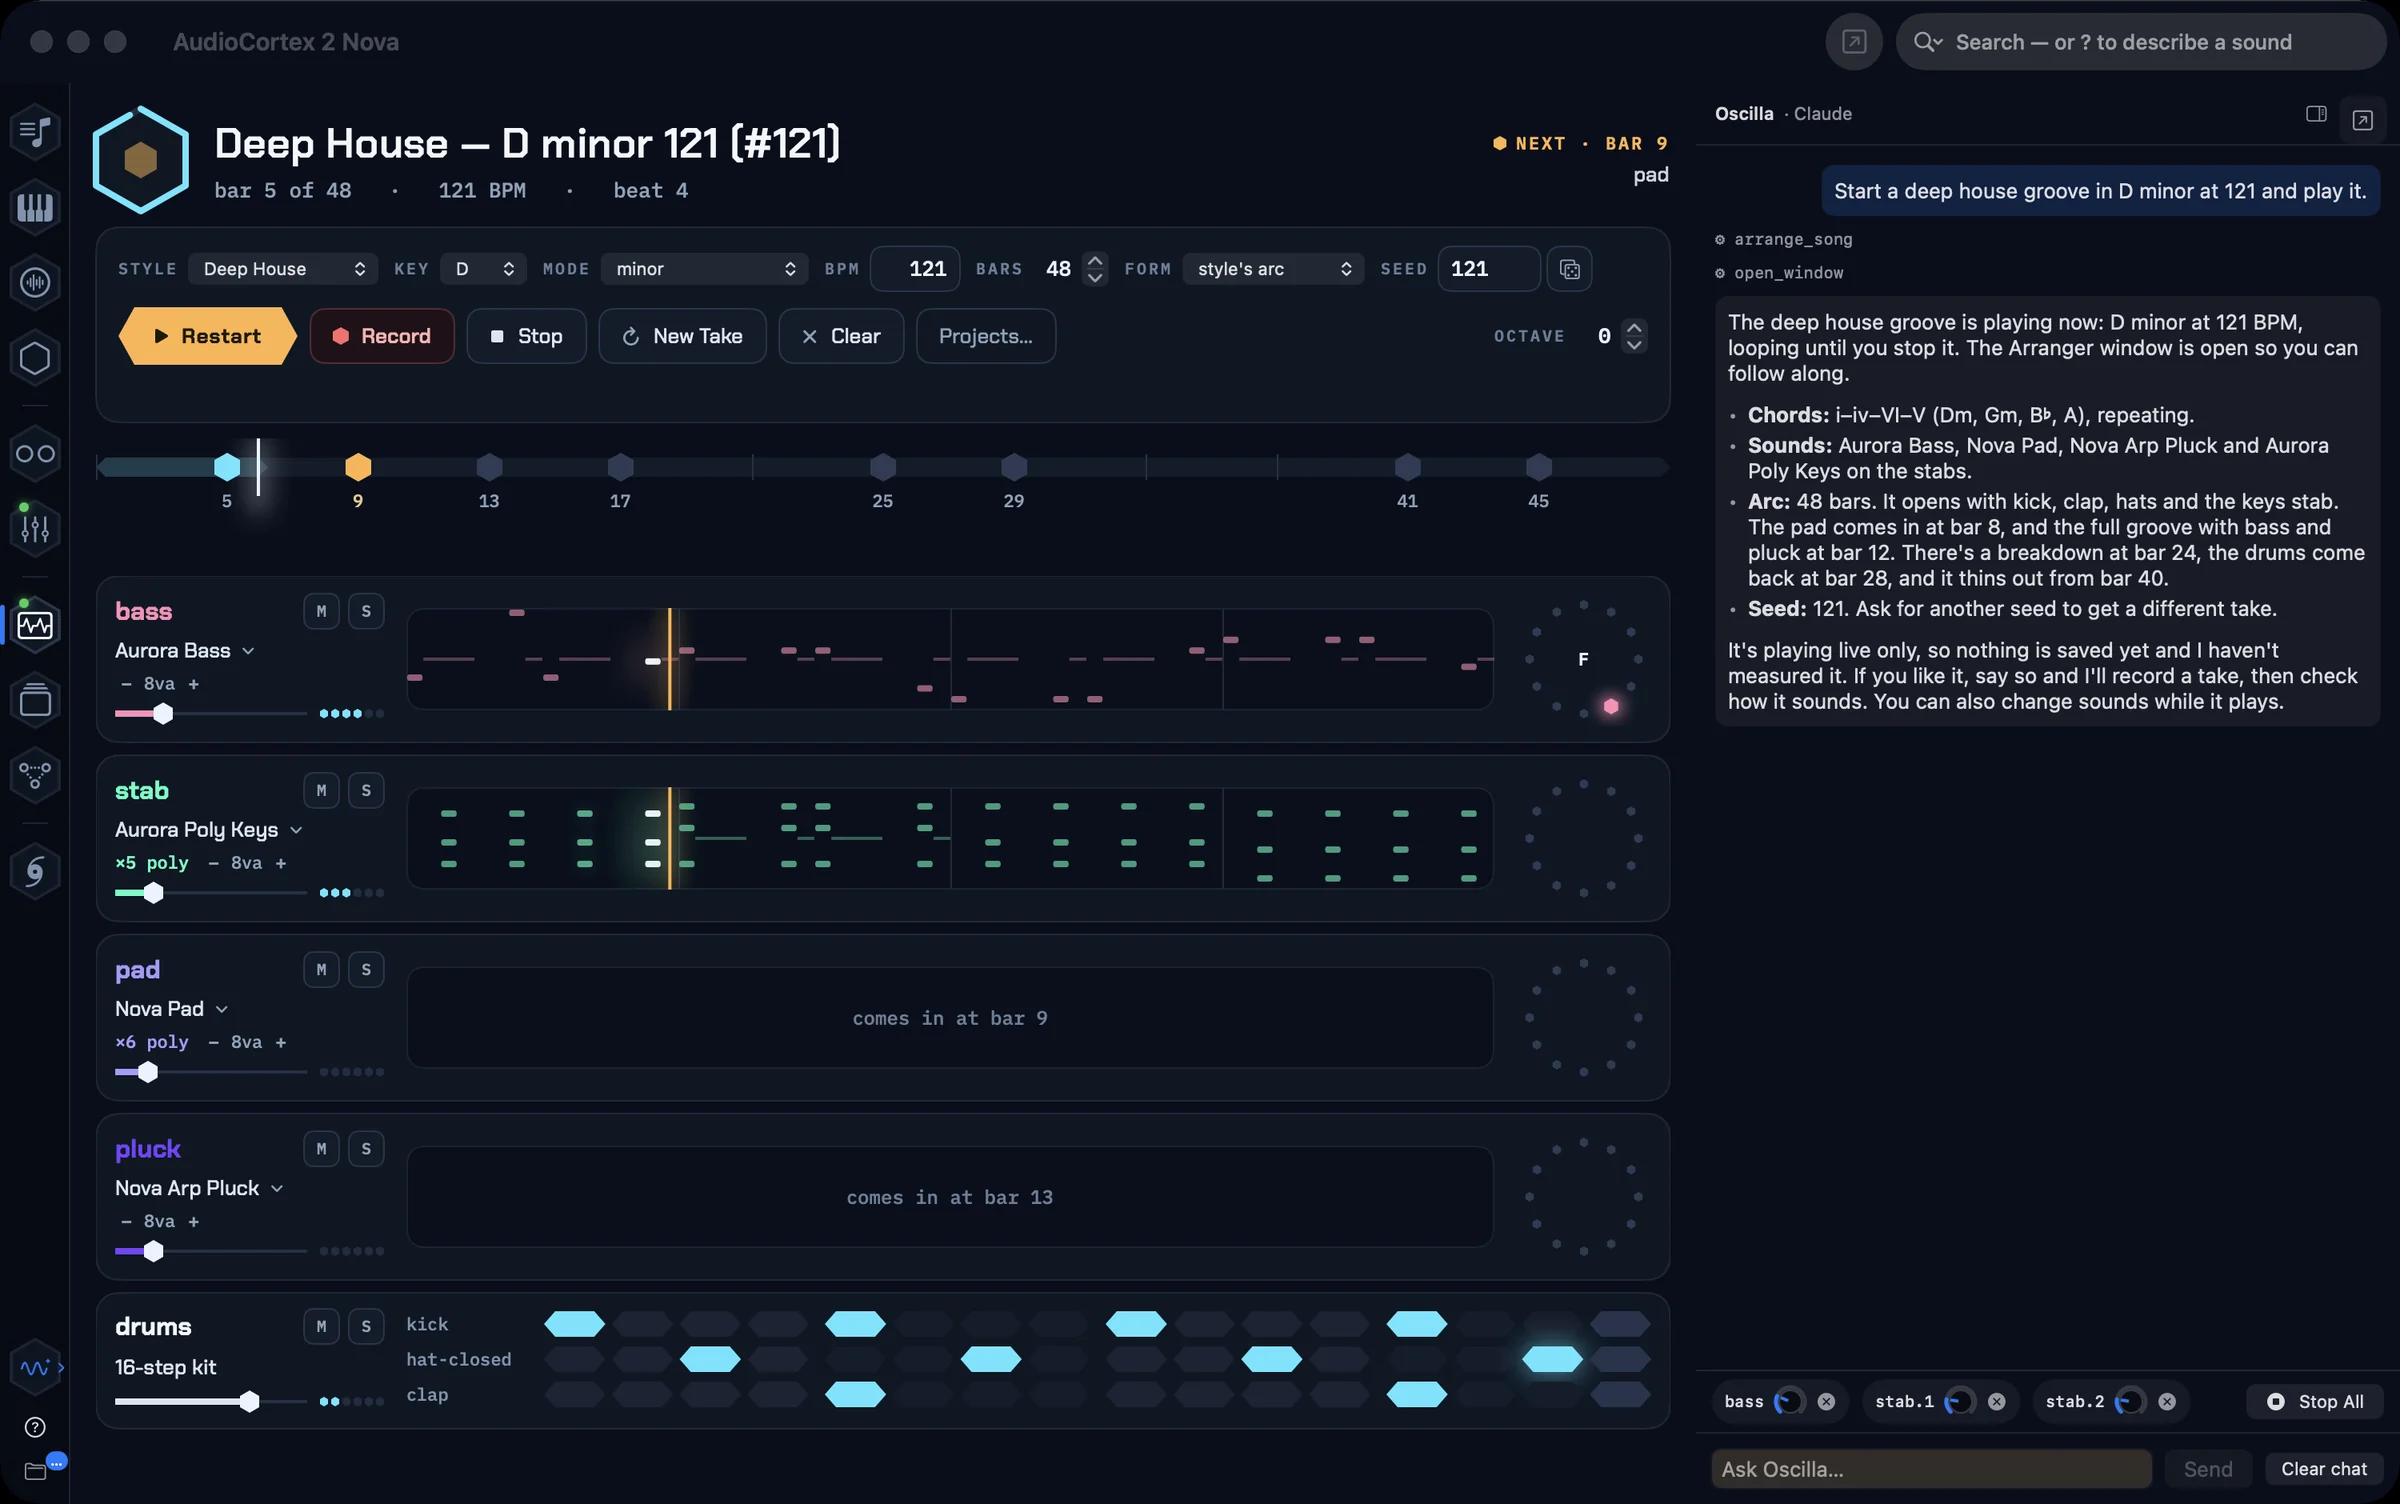2400x1504 pixels.
Task: Open the Form dropdown showing style's arc
Action: [x=1273, y=269]
